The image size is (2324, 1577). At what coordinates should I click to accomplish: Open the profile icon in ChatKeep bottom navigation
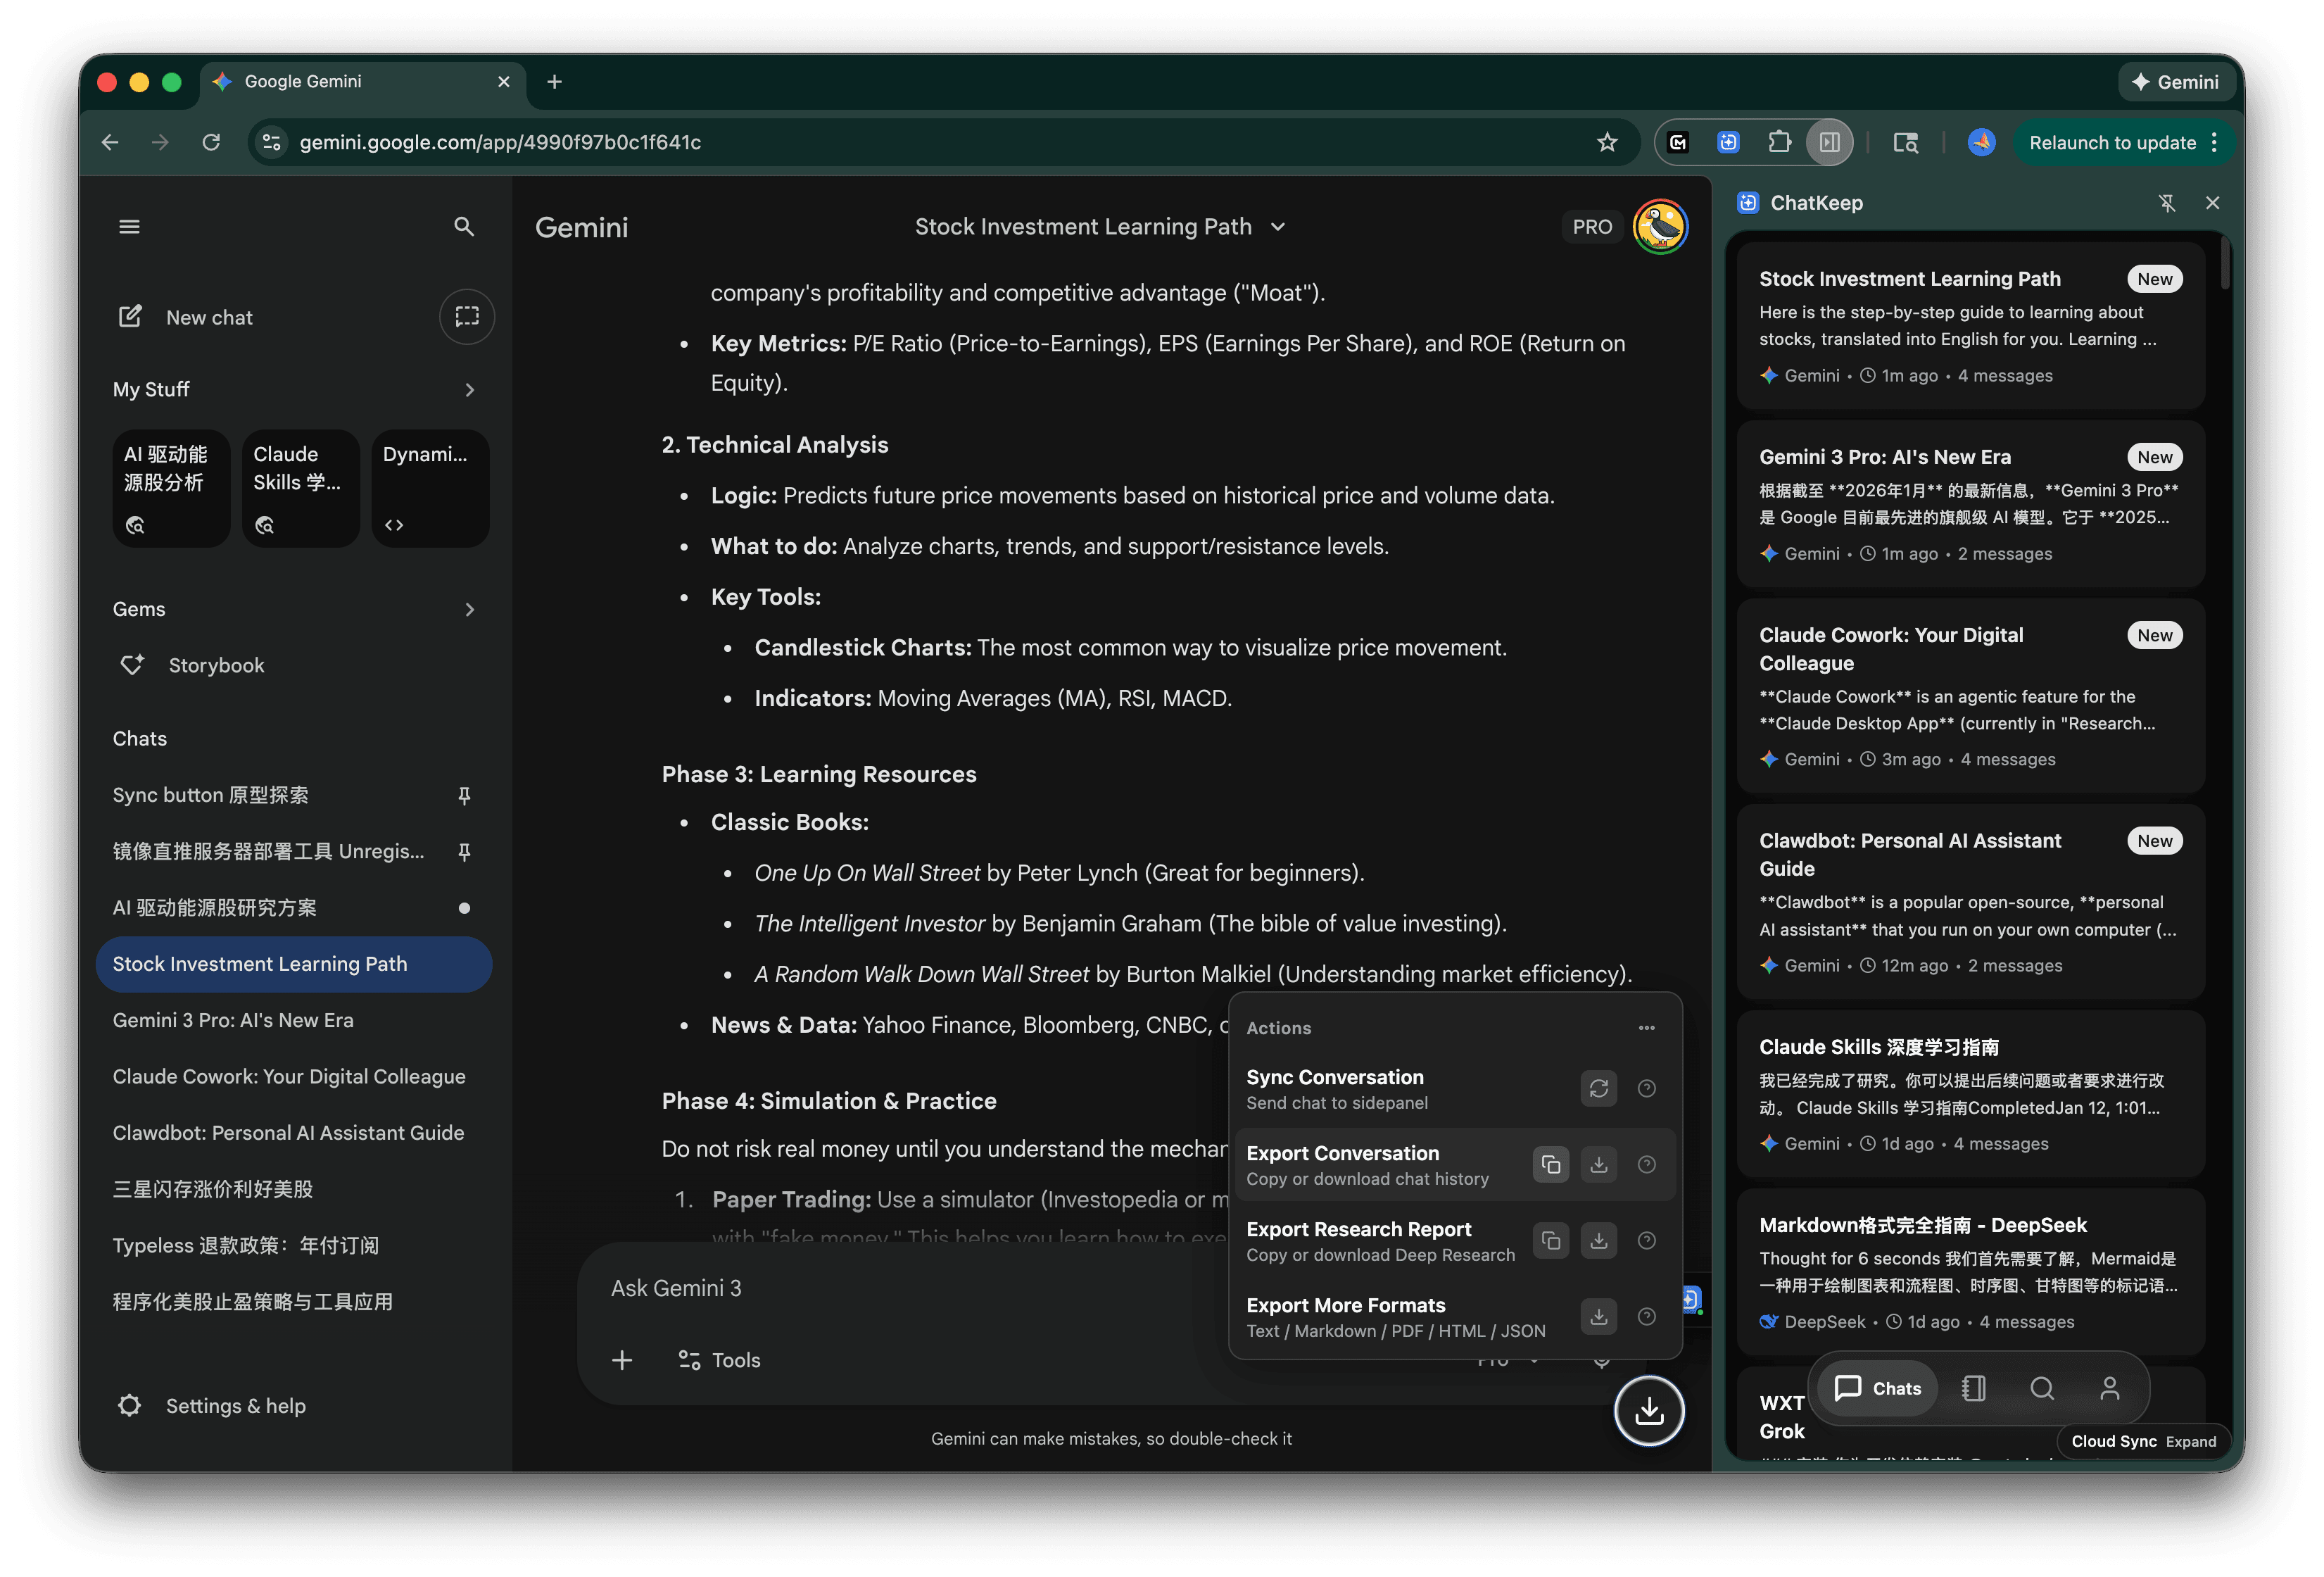point(2110,1388)
